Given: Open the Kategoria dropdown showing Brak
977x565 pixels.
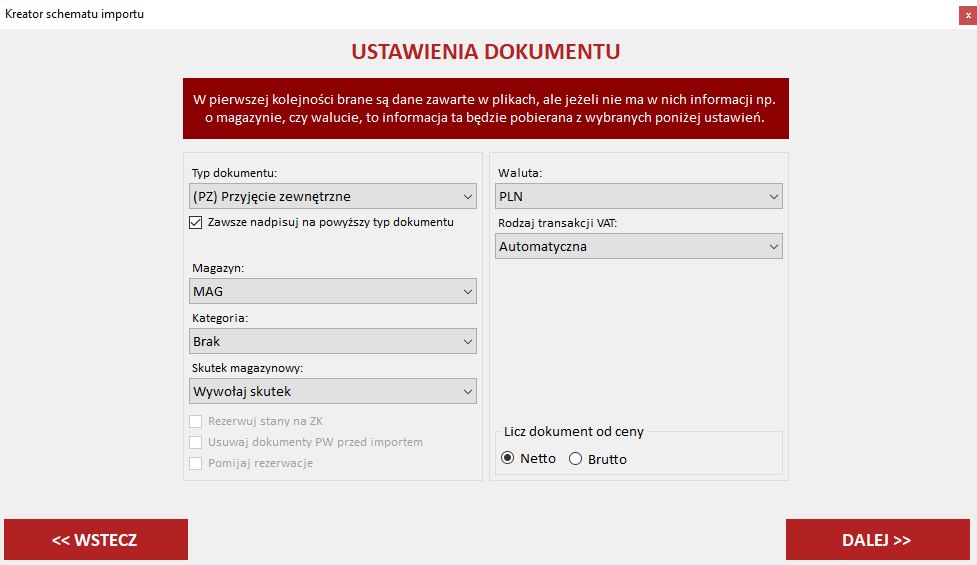Looking at the screenshot, I should (333, 341).
